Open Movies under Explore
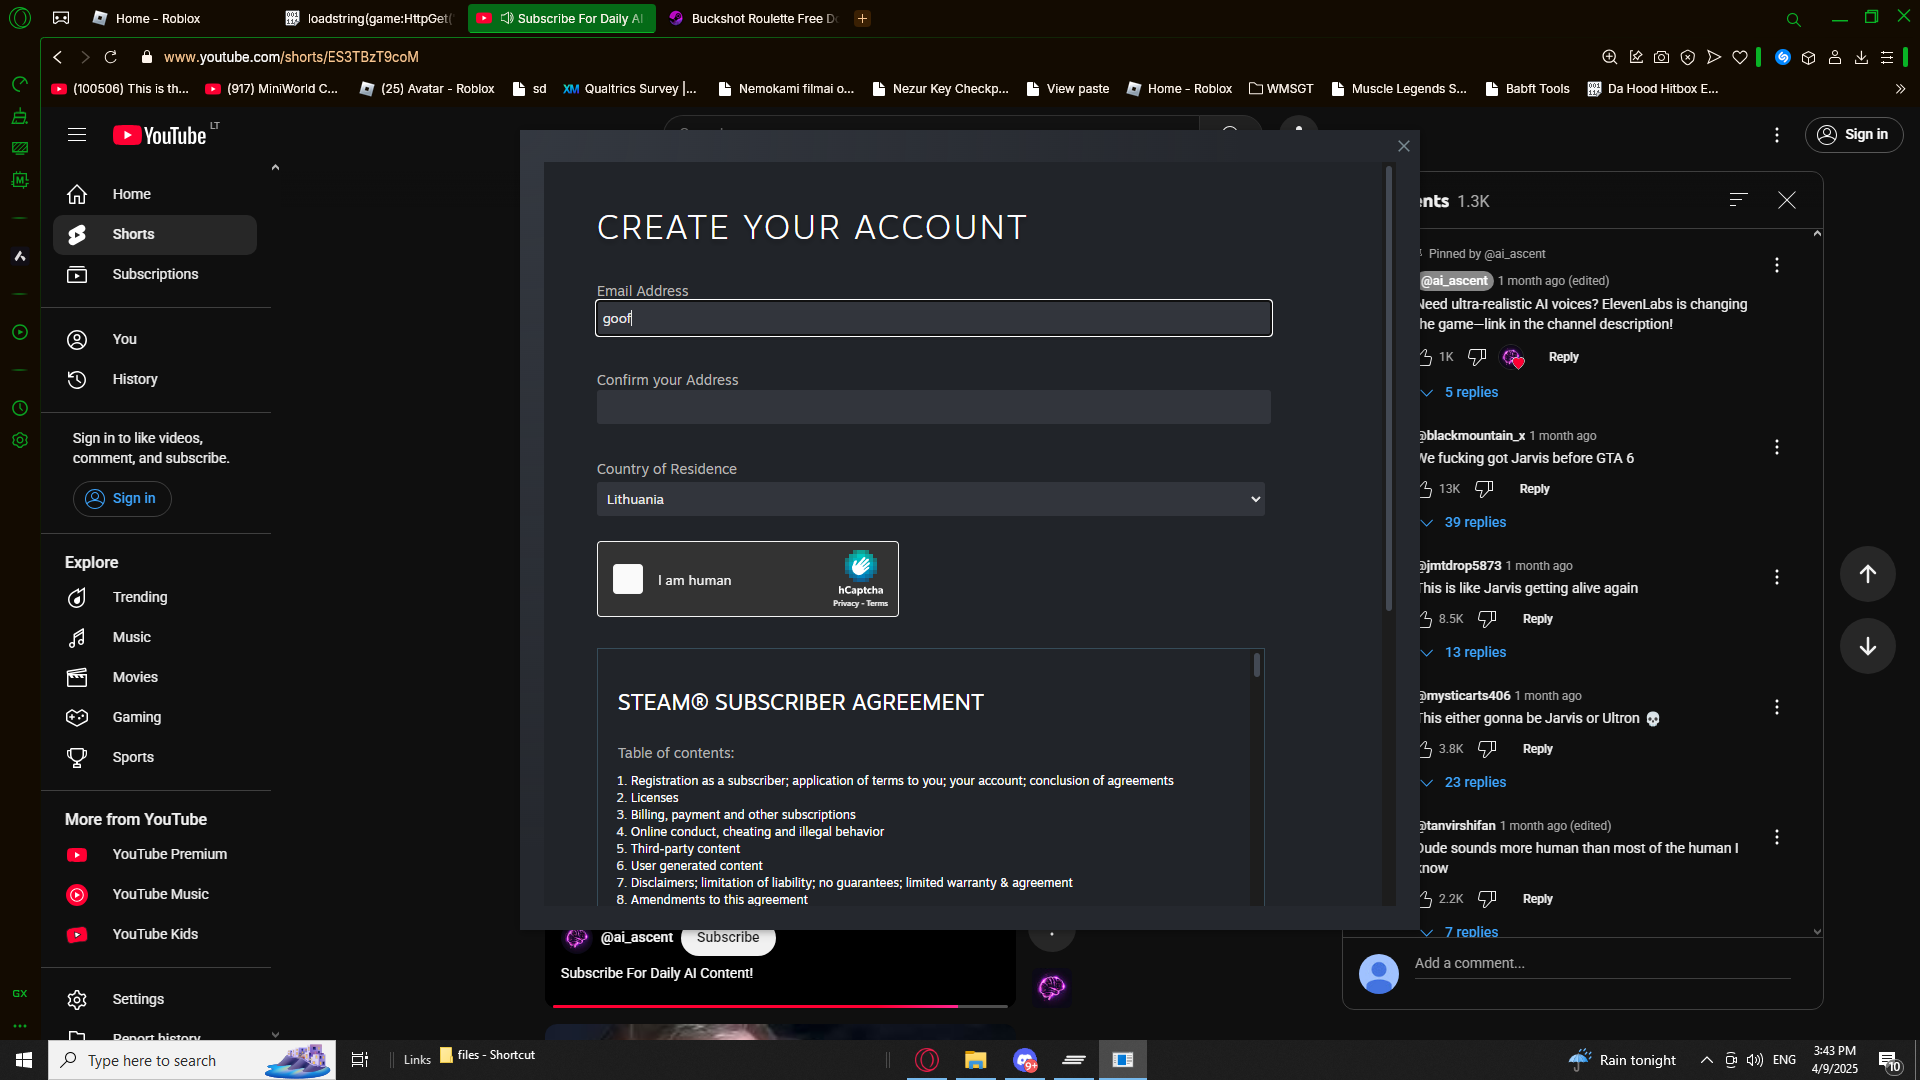 (x=155, y=677)
